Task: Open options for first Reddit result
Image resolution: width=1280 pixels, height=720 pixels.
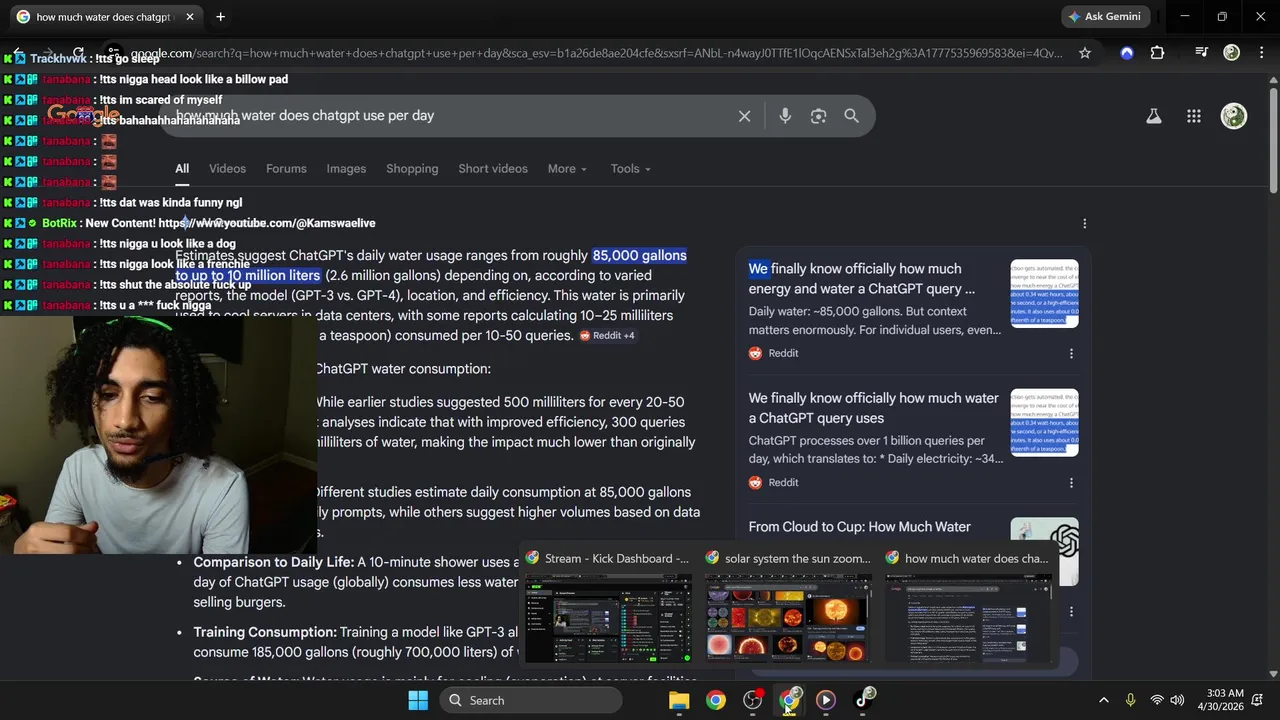Action: tap(1071, 353)
